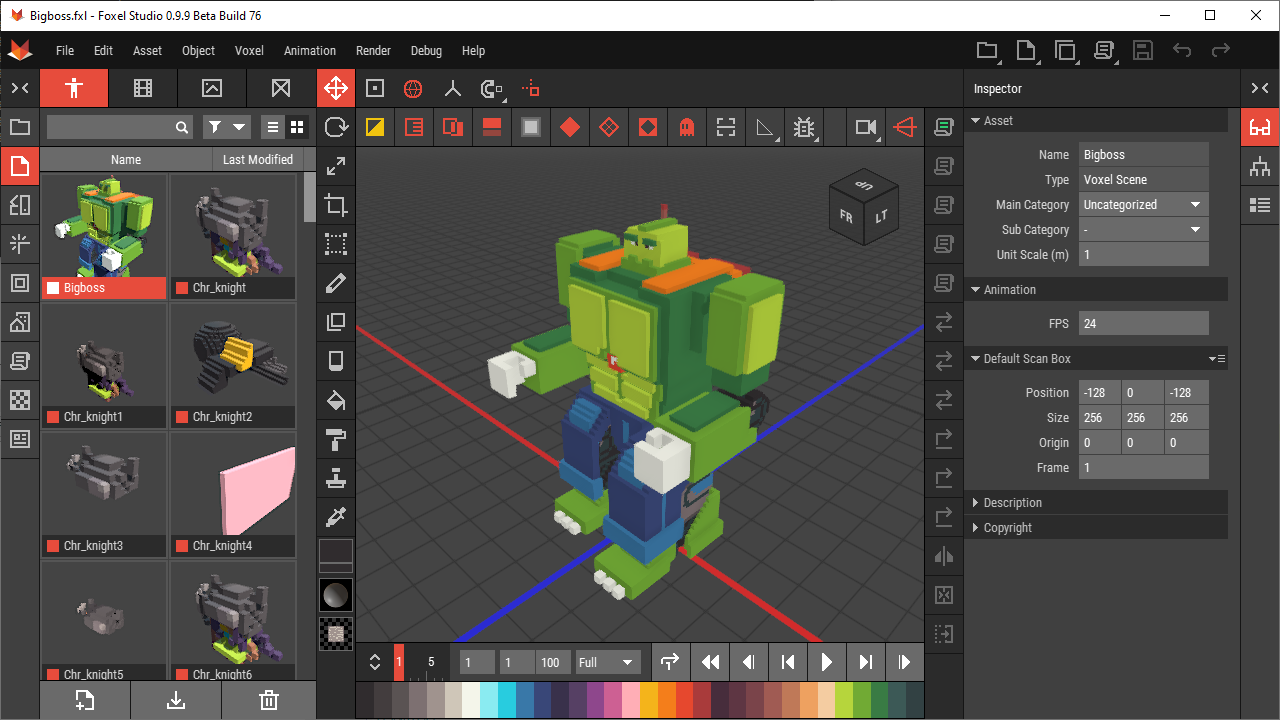Sort assets by Last Modified column

click(x=256, y=159)
